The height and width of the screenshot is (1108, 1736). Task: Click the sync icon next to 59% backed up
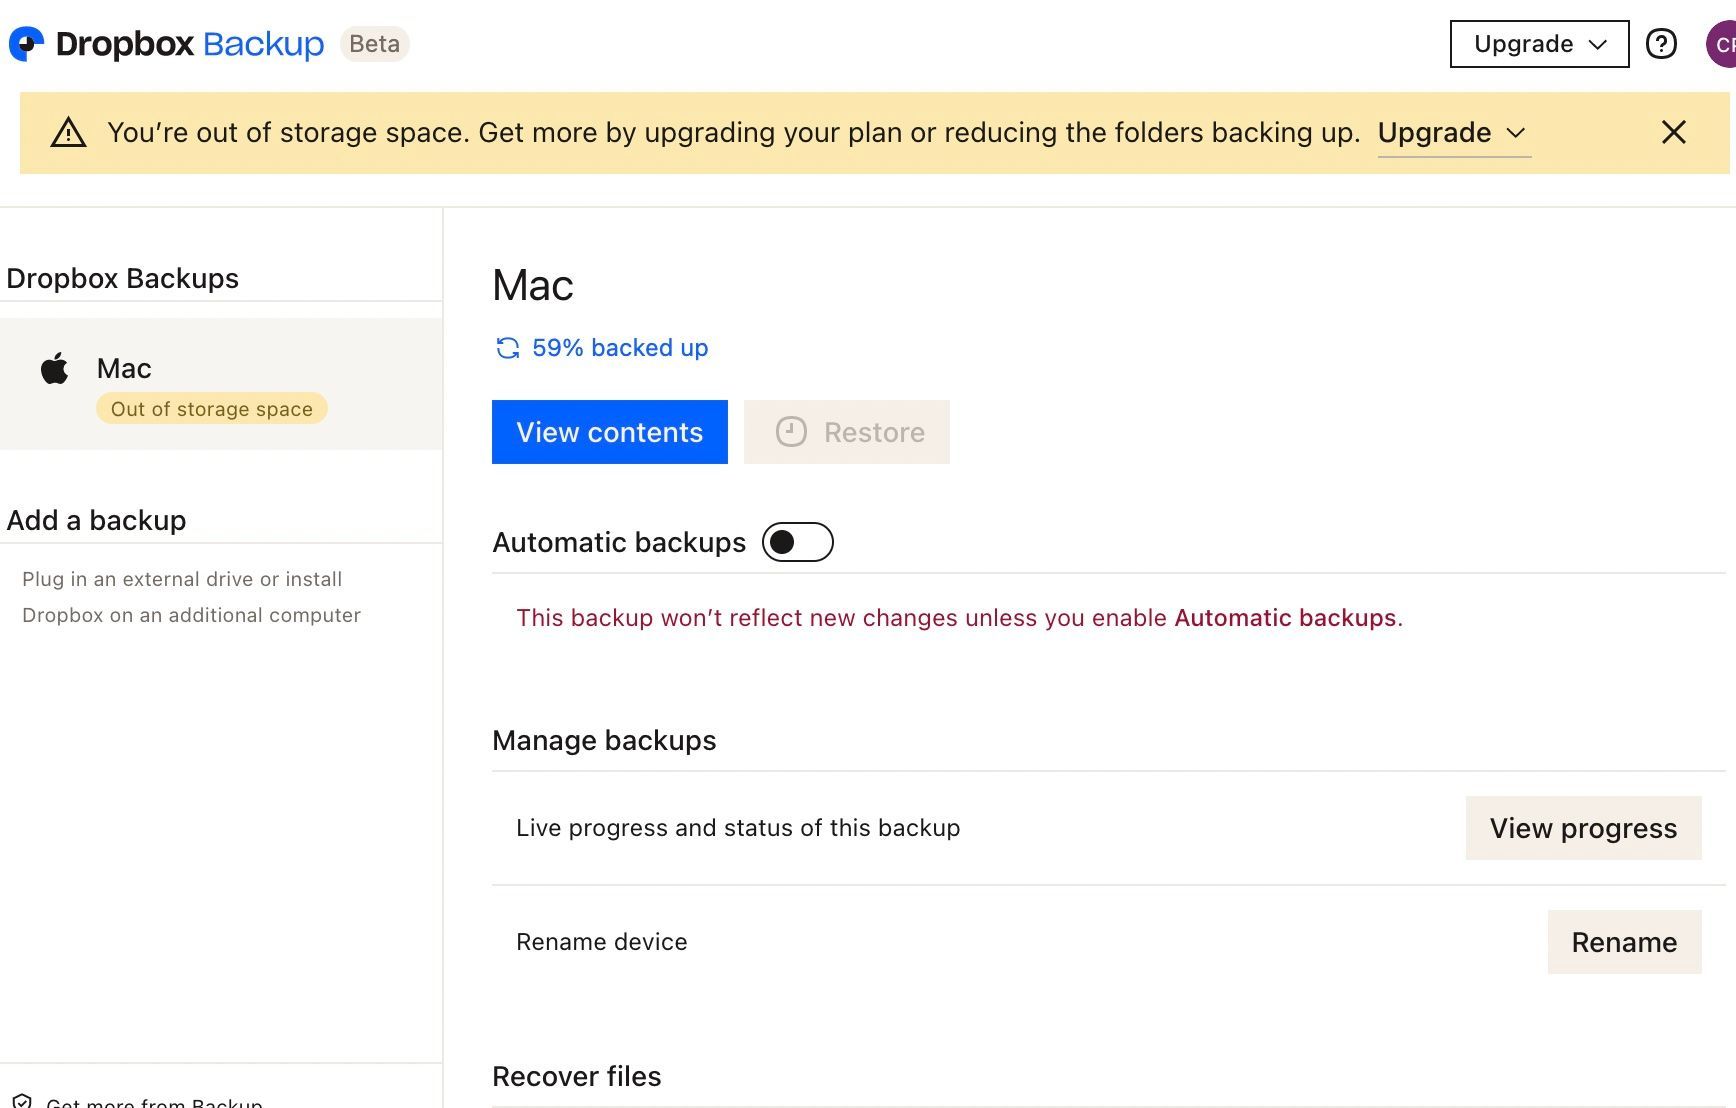[x=508, y=348]
